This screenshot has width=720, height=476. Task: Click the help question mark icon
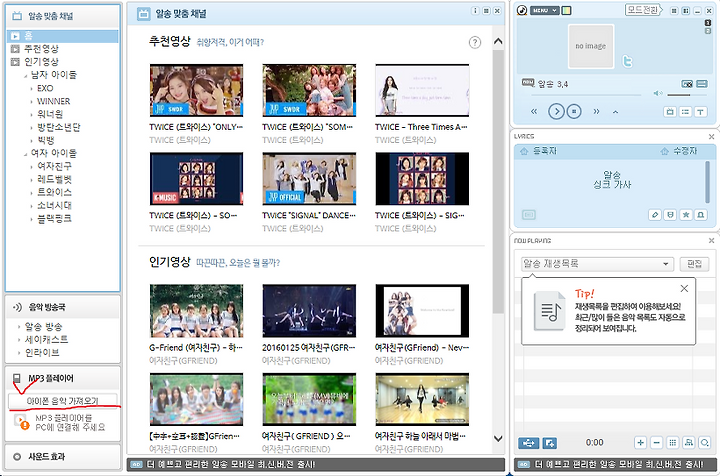coord(475,42)
